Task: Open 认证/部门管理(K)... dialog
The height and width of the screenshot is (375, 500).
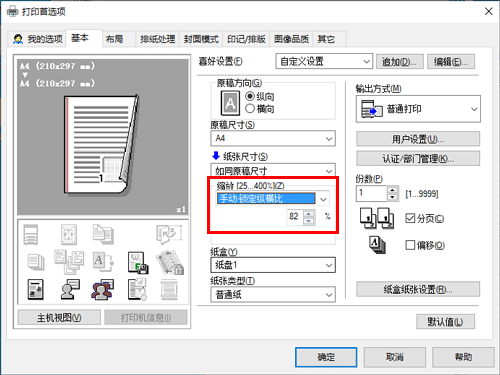Action: tap(418, 158)
